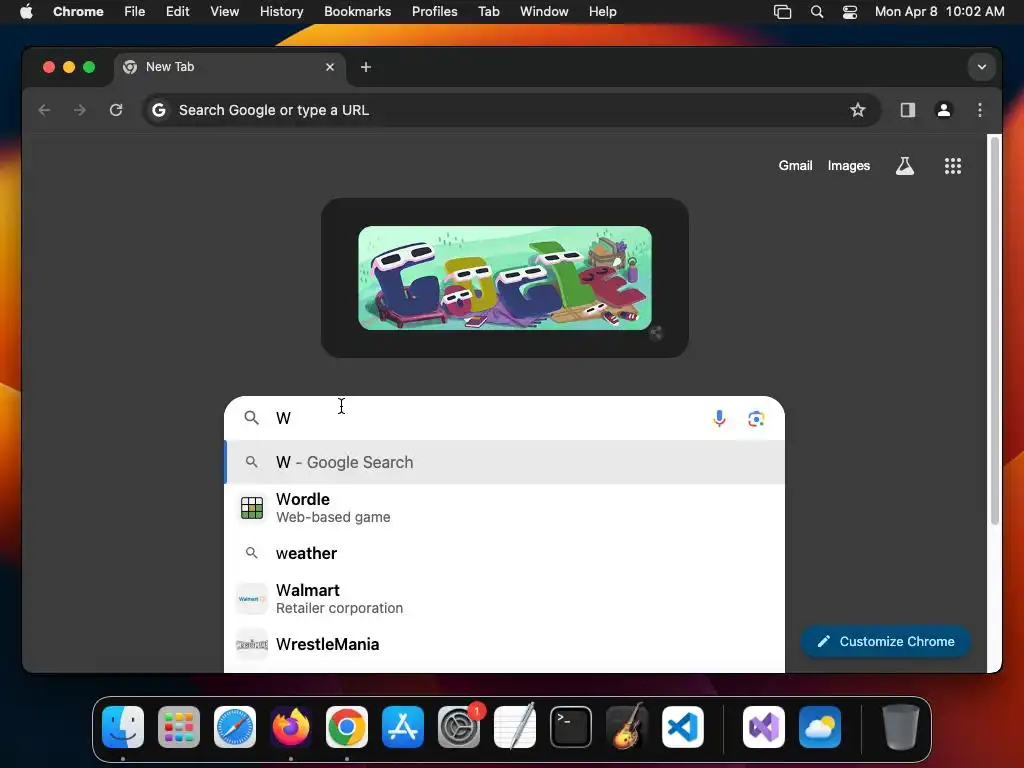This screenshot has width=1024, height=768.
Task: Open the Help menu
Action: [x=602, y=12]
